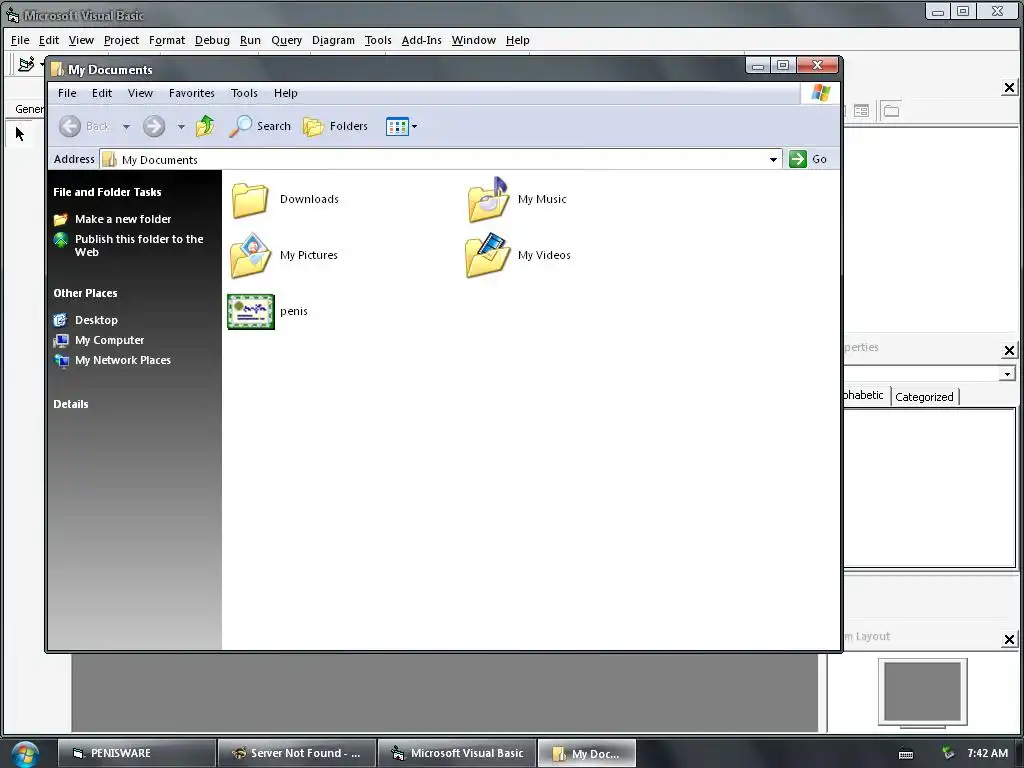The image size is (1024, 768).
Task: Open the Tools menu in My Documents
Action: [x=244, y=93]
